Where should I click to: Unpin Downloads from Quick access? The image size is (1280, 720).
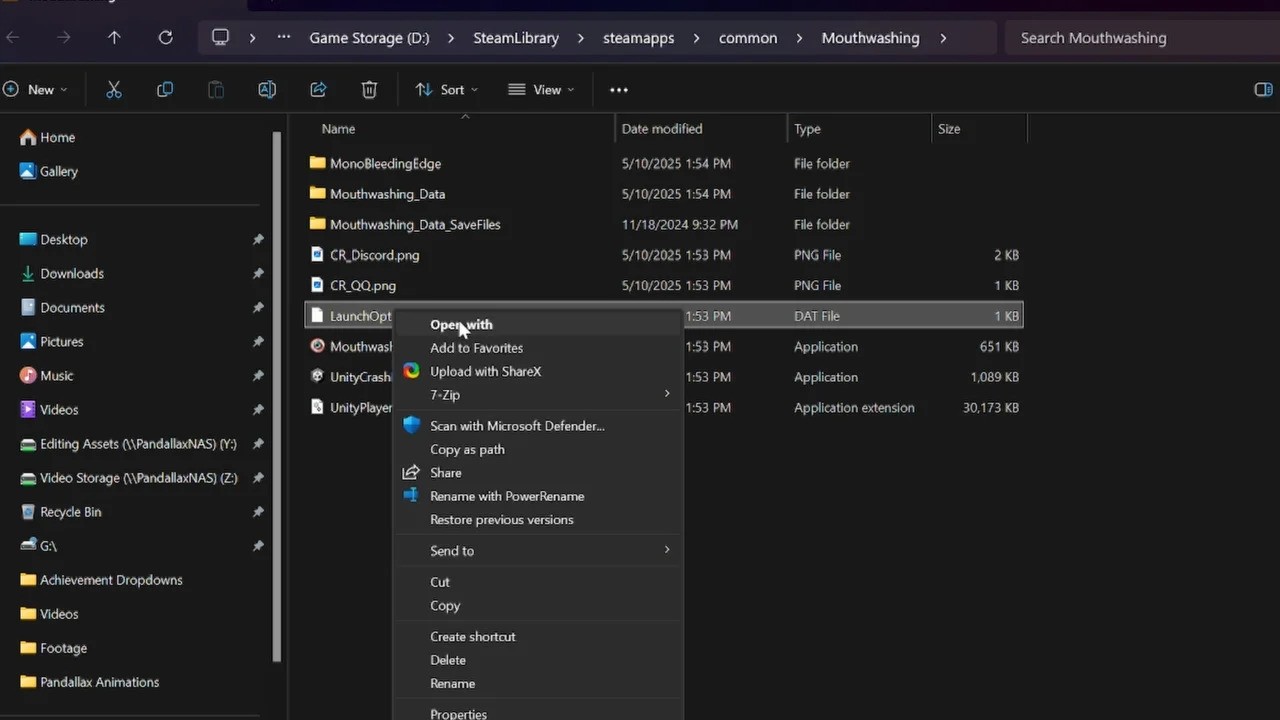(258, 274)
